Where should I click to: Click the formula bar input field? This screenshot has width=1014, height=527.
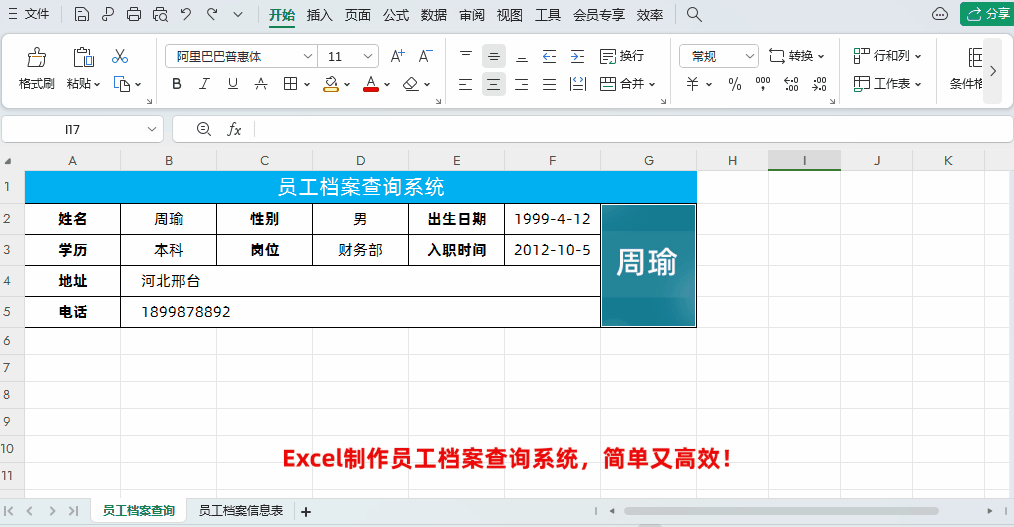pyautogui.click(x=633, y=129)
